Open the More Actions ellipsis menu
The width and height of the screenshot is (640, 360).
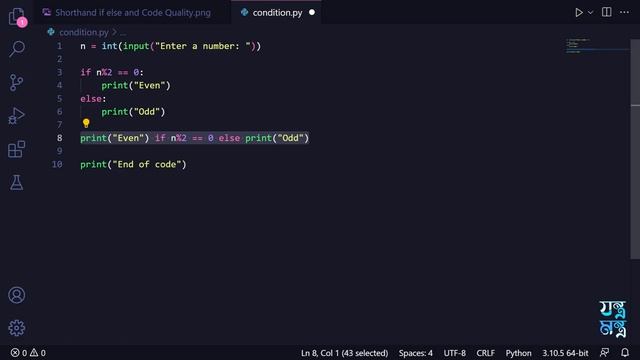[x=624, y=12]
